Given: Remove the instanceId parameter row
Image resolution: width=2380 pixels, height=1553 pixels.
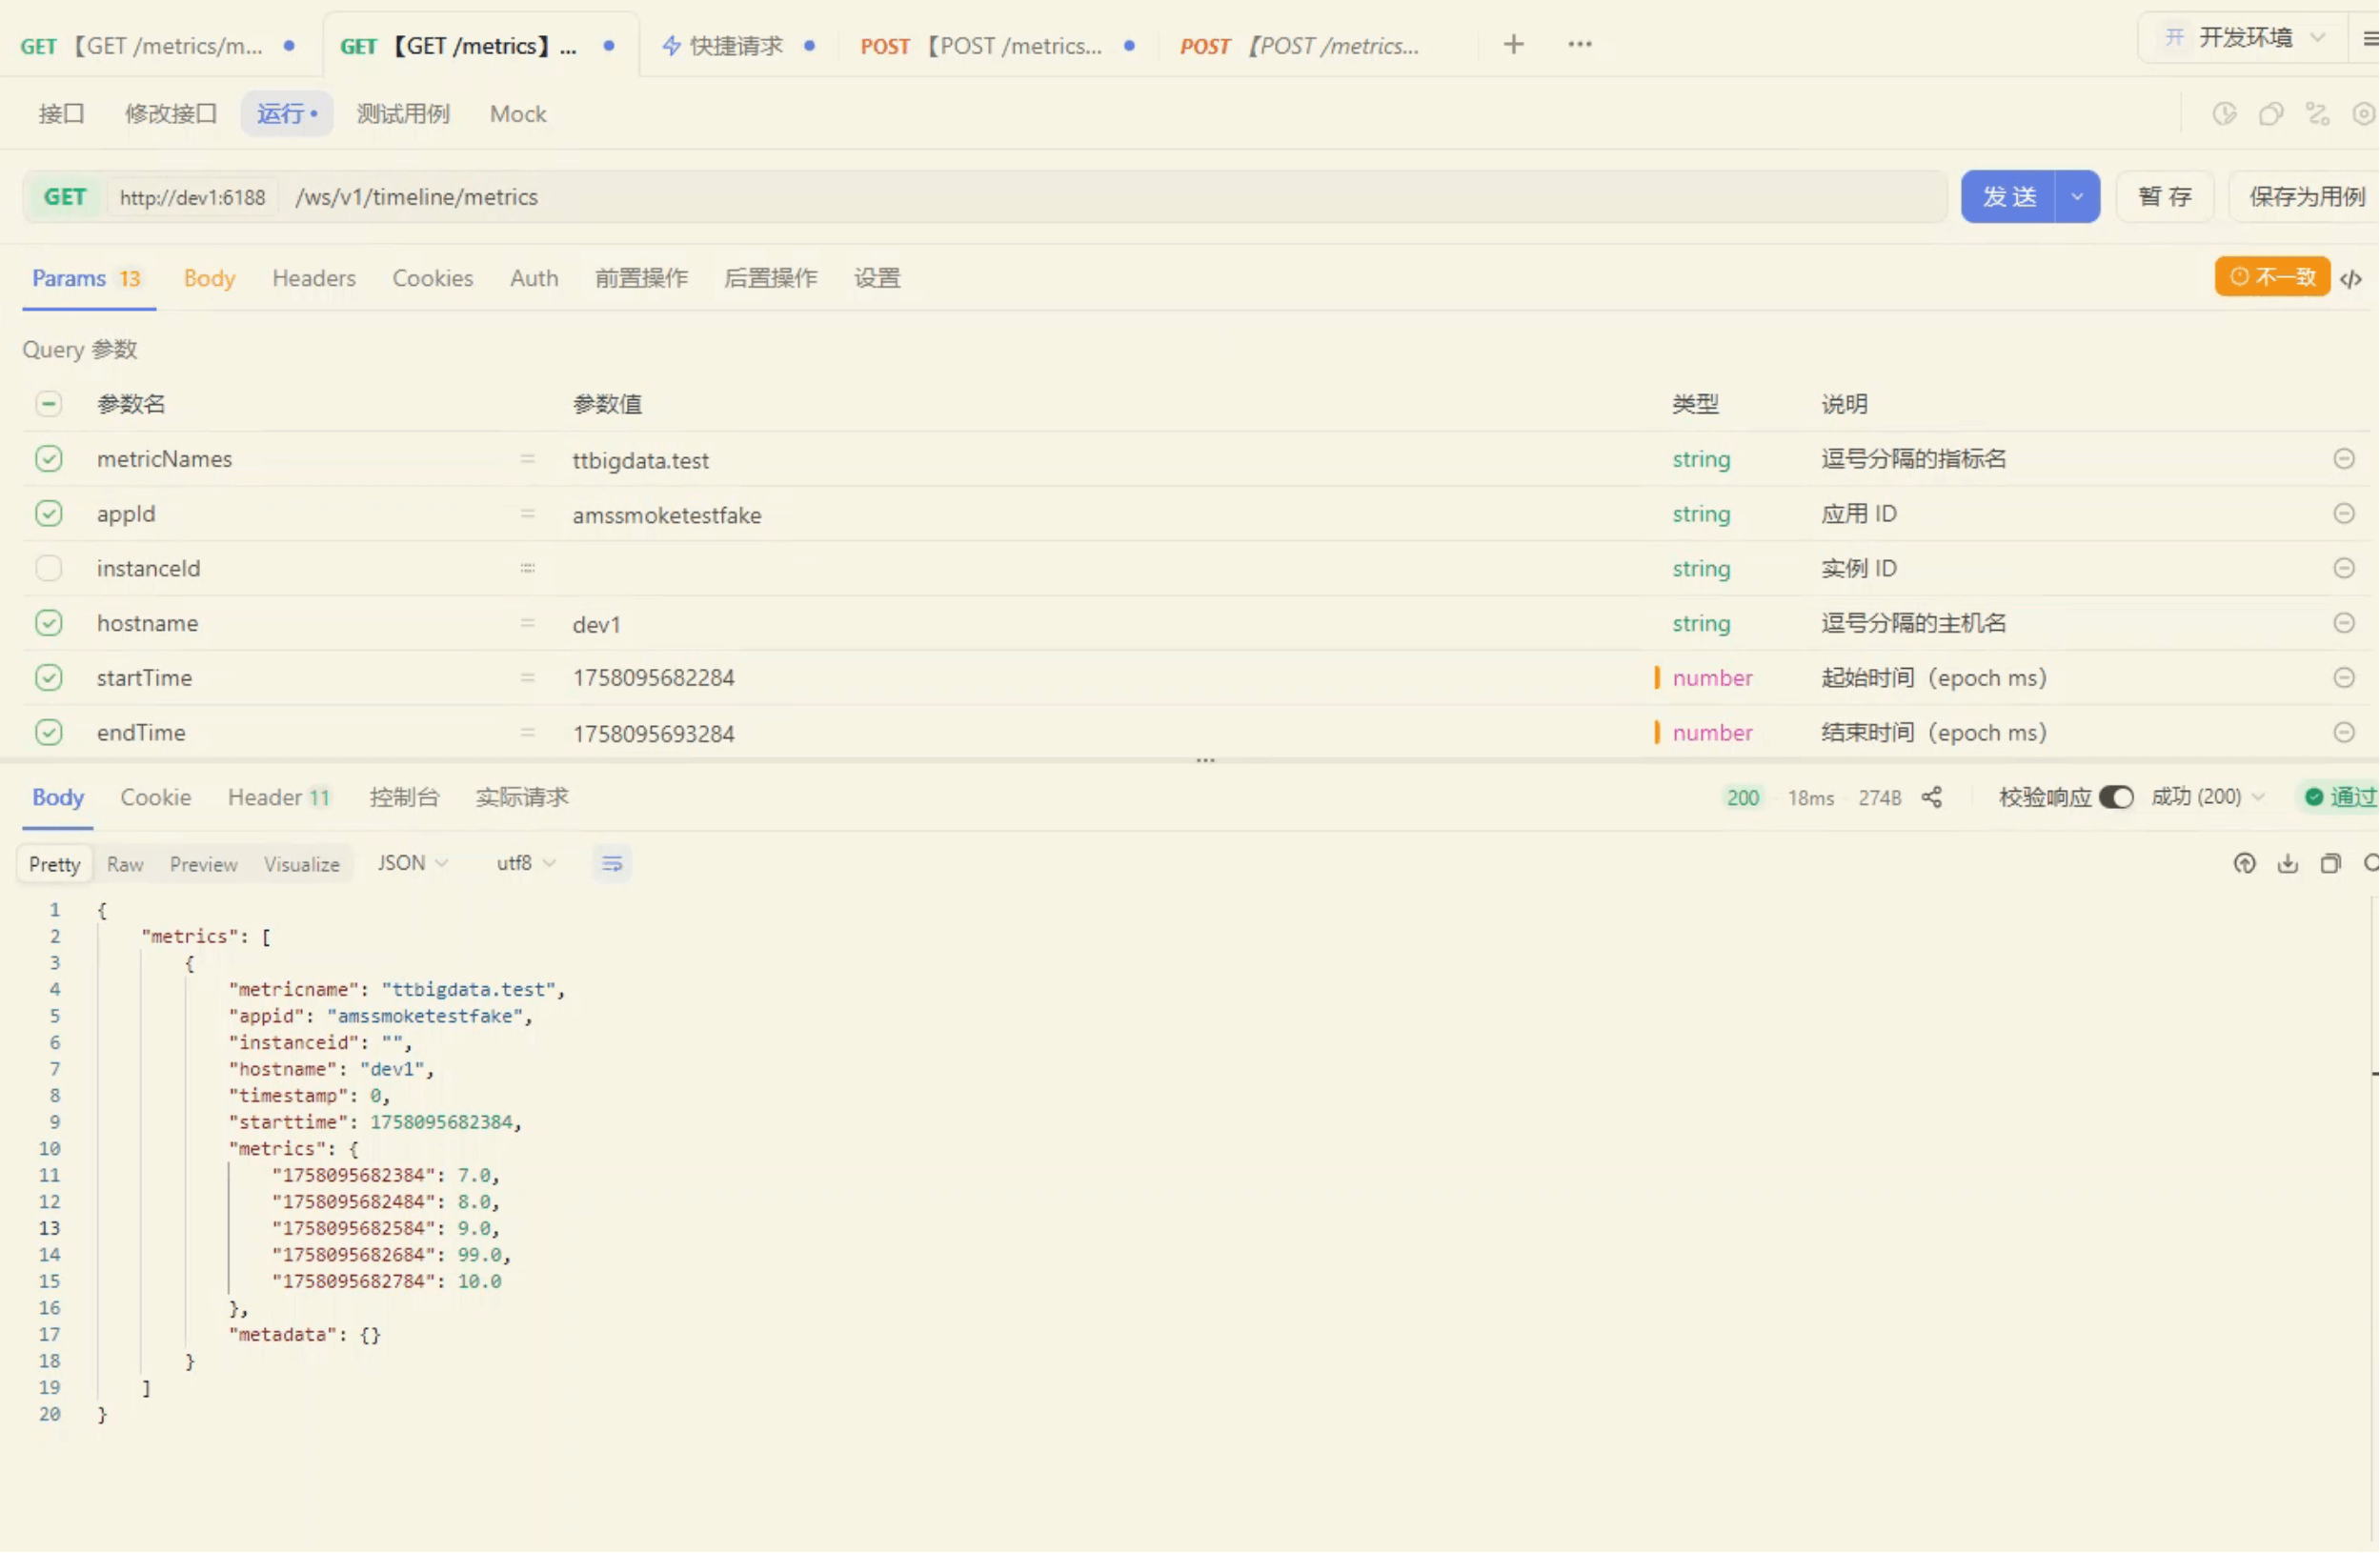Looking at the screenshot, I should tap(2343, 569).
